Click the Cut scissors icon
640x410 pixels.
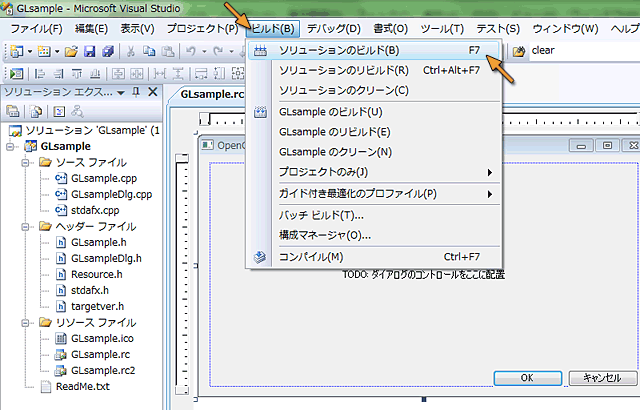pyautogui.click(x=131, y=51)
